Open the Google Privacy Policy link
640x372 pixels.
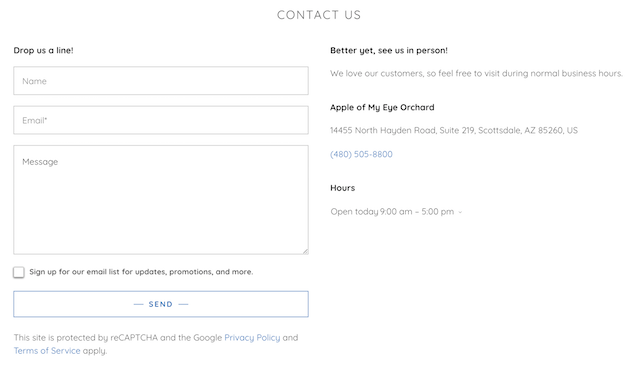pos(252,338)
